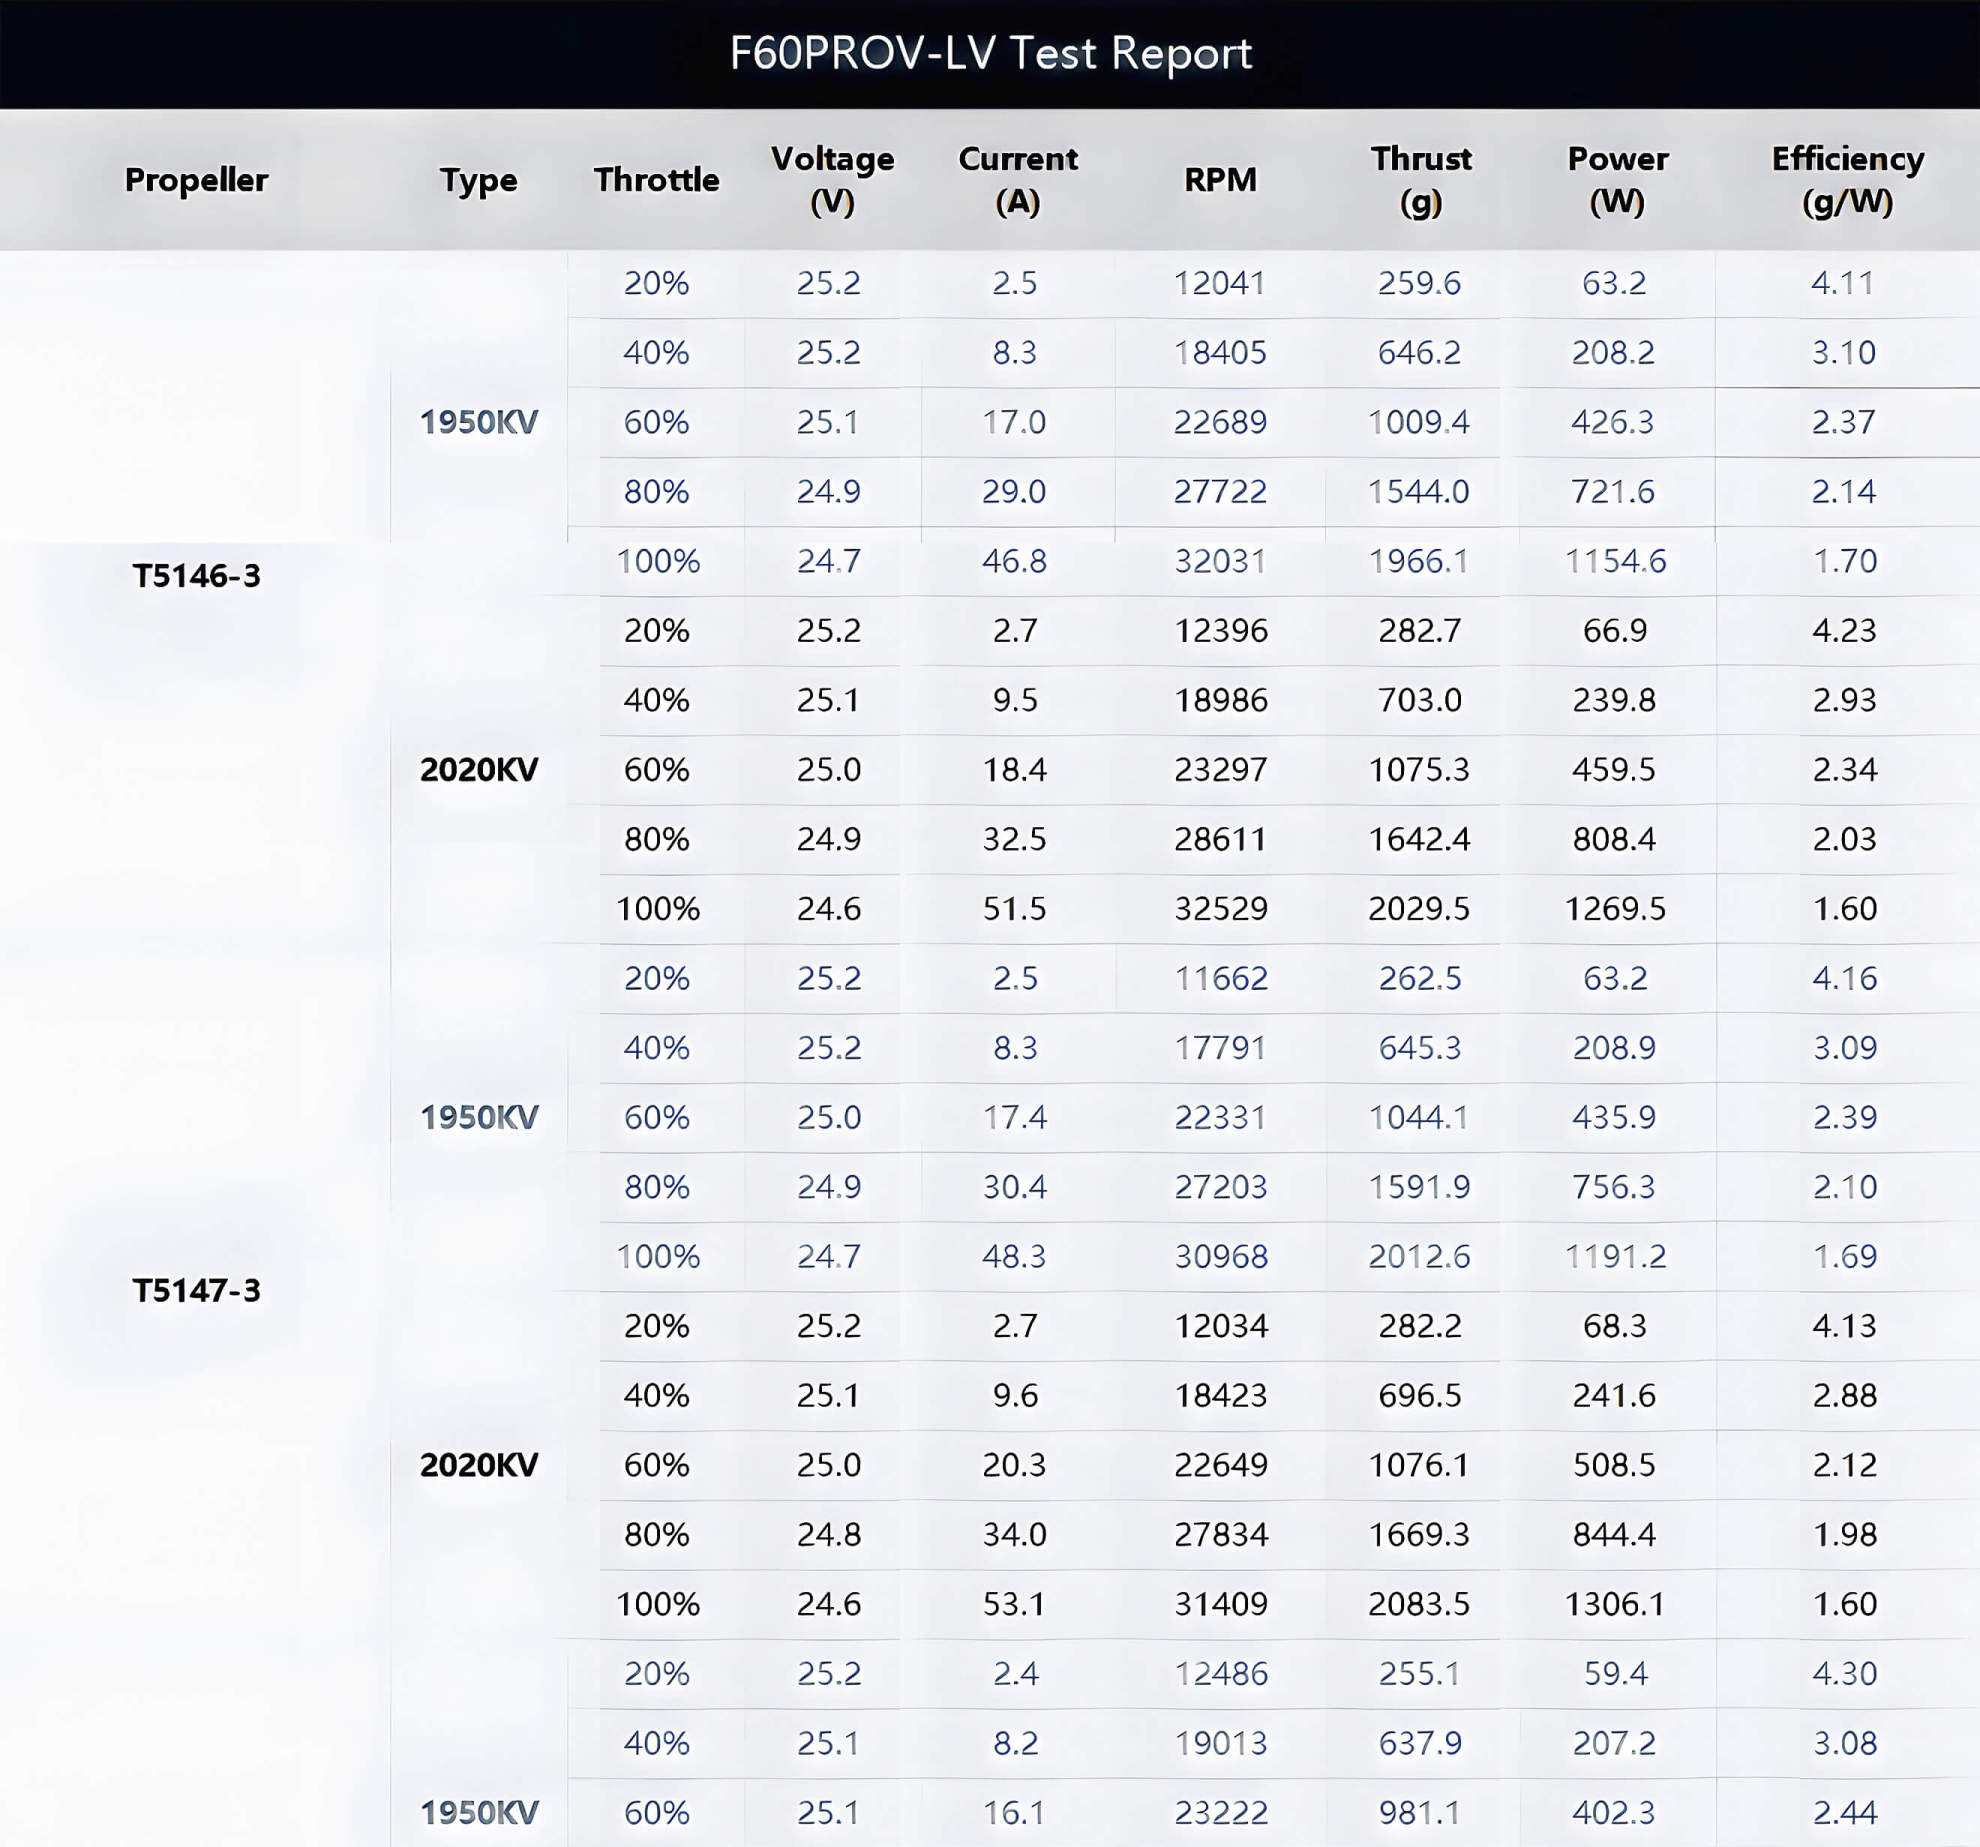Click the RPM value 32031

click(x=1220, y=561)
